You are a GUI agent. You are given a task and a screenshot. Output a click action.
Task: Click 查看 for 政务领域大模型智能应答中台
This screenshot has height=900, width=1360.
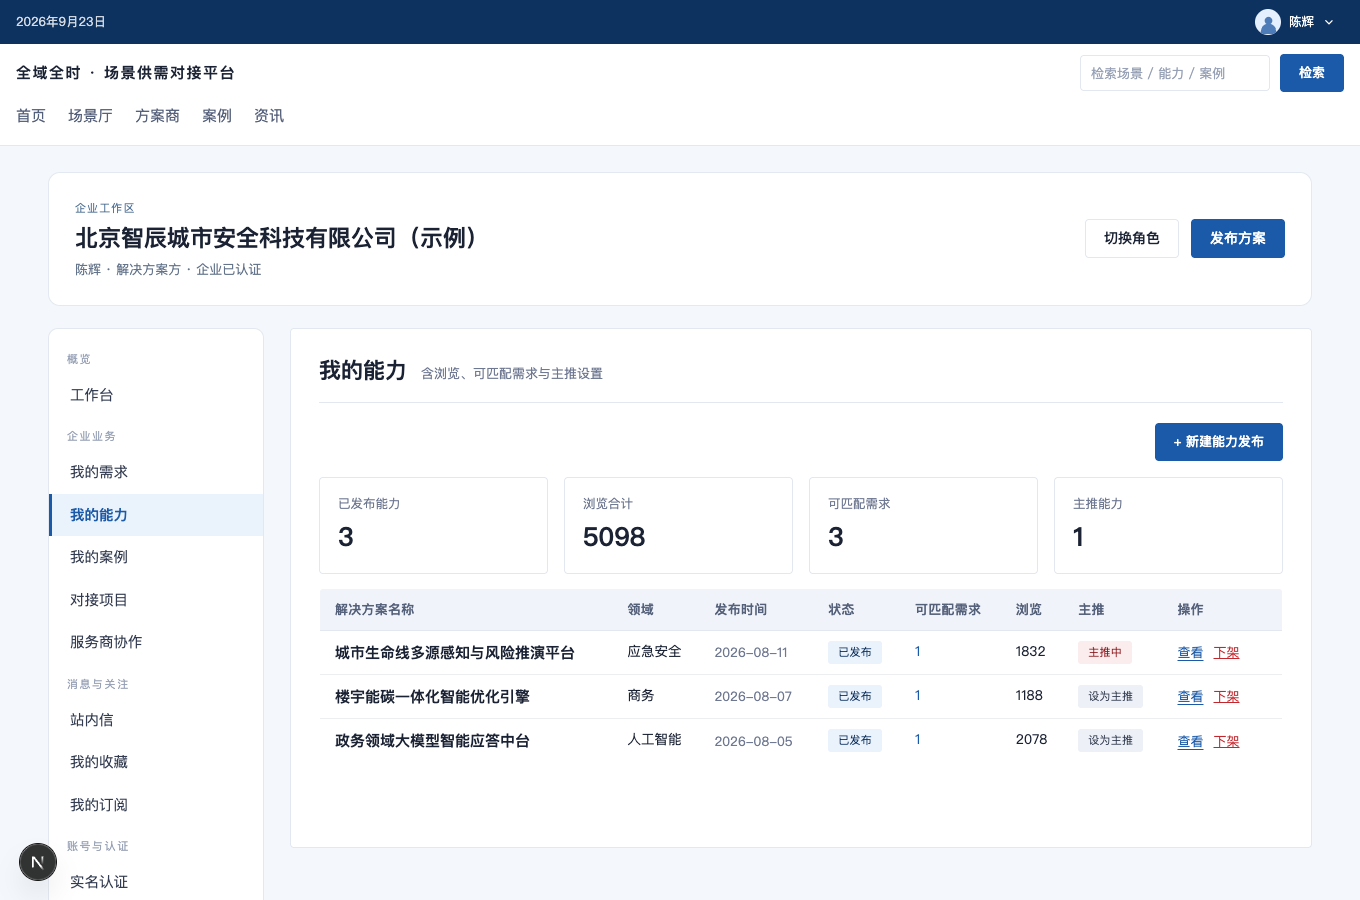tap(1190, 742)
